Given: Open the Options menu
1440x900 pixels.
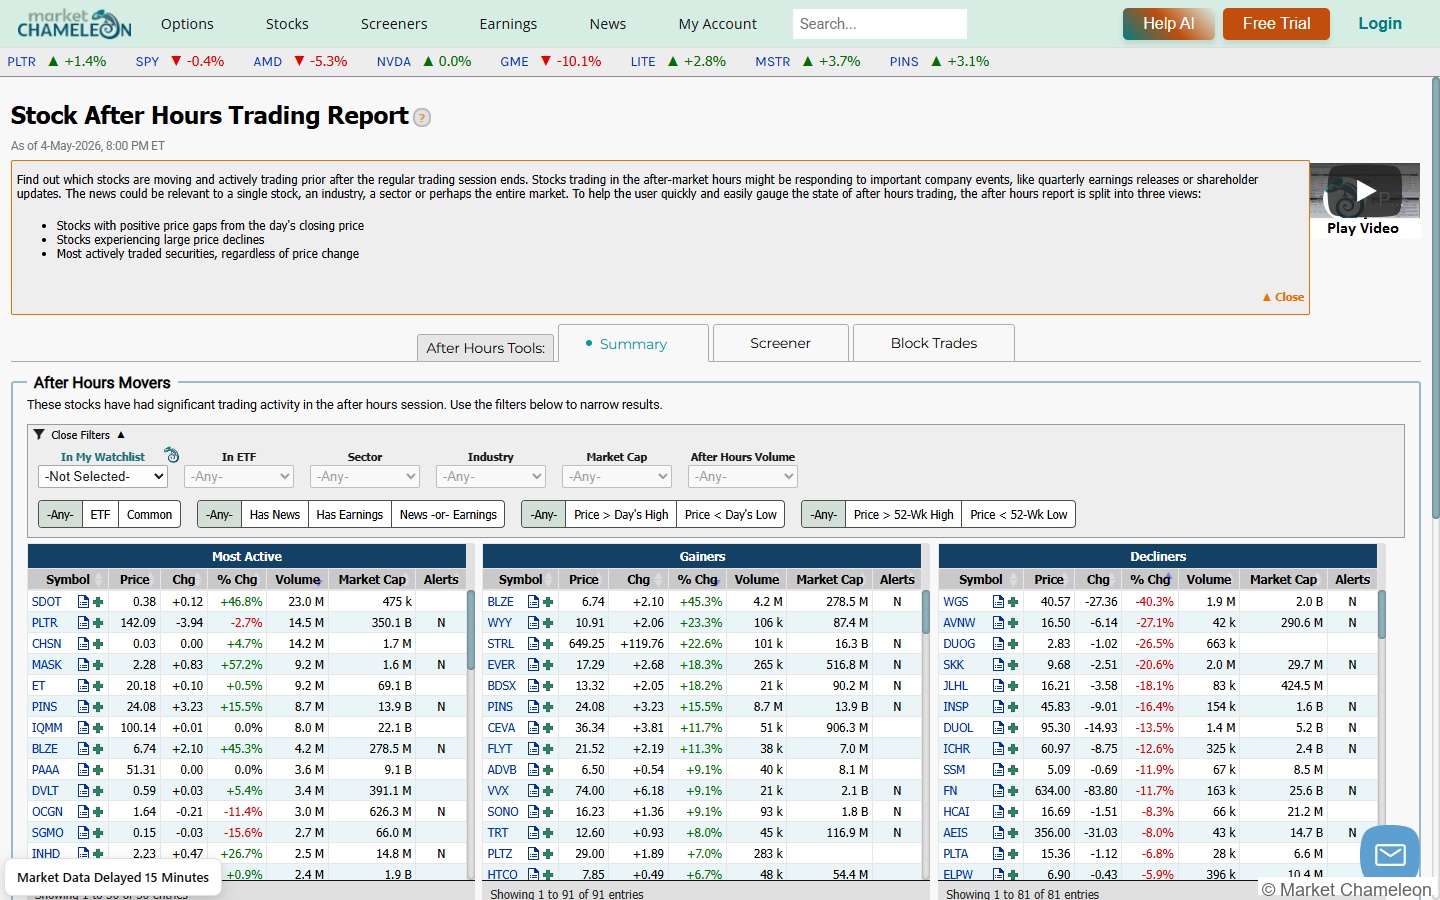Looking at the screenshot, I should (187, 24).
